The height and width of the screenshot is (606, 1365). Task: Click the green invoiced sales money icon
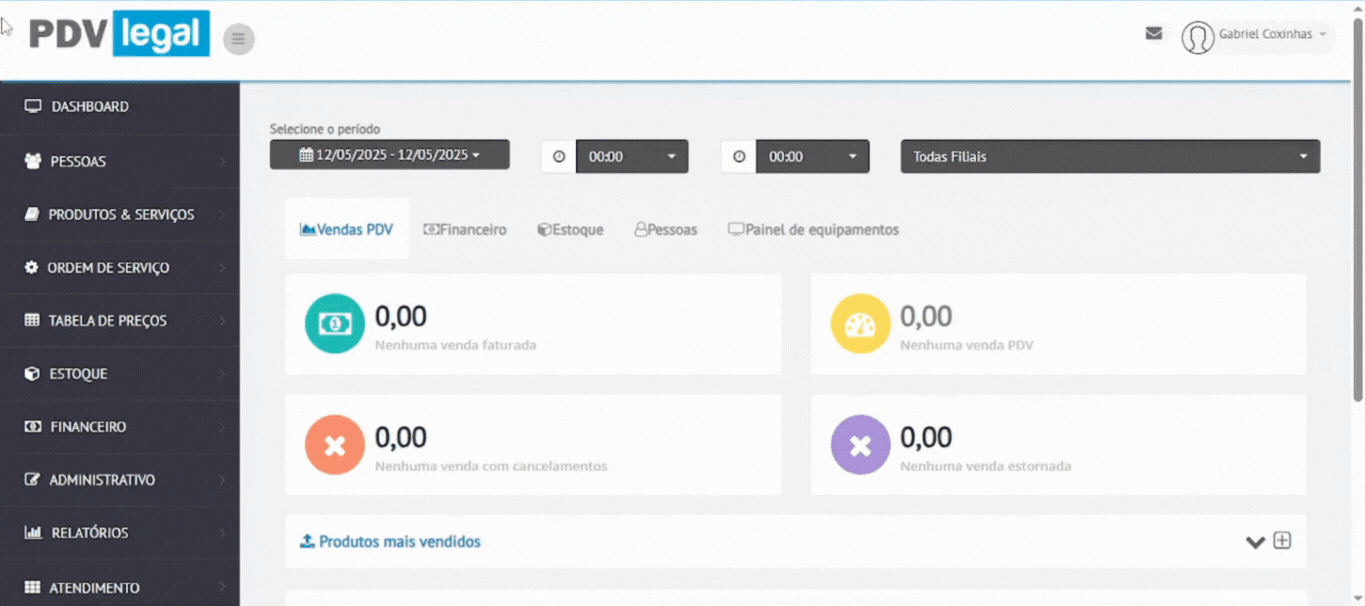[x=334, y=324]
